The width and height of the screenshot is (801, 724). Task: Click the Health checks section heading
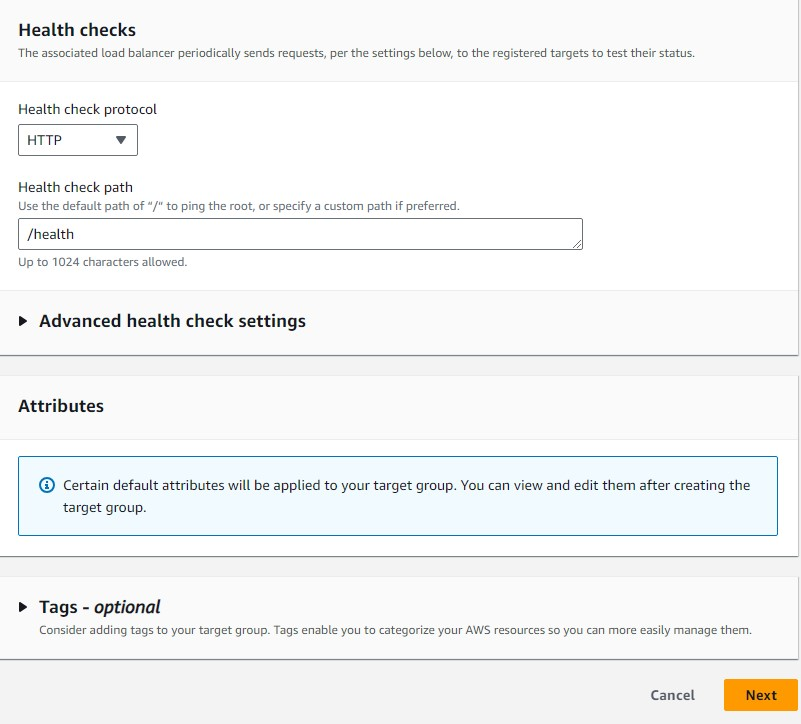coord(76,30)
